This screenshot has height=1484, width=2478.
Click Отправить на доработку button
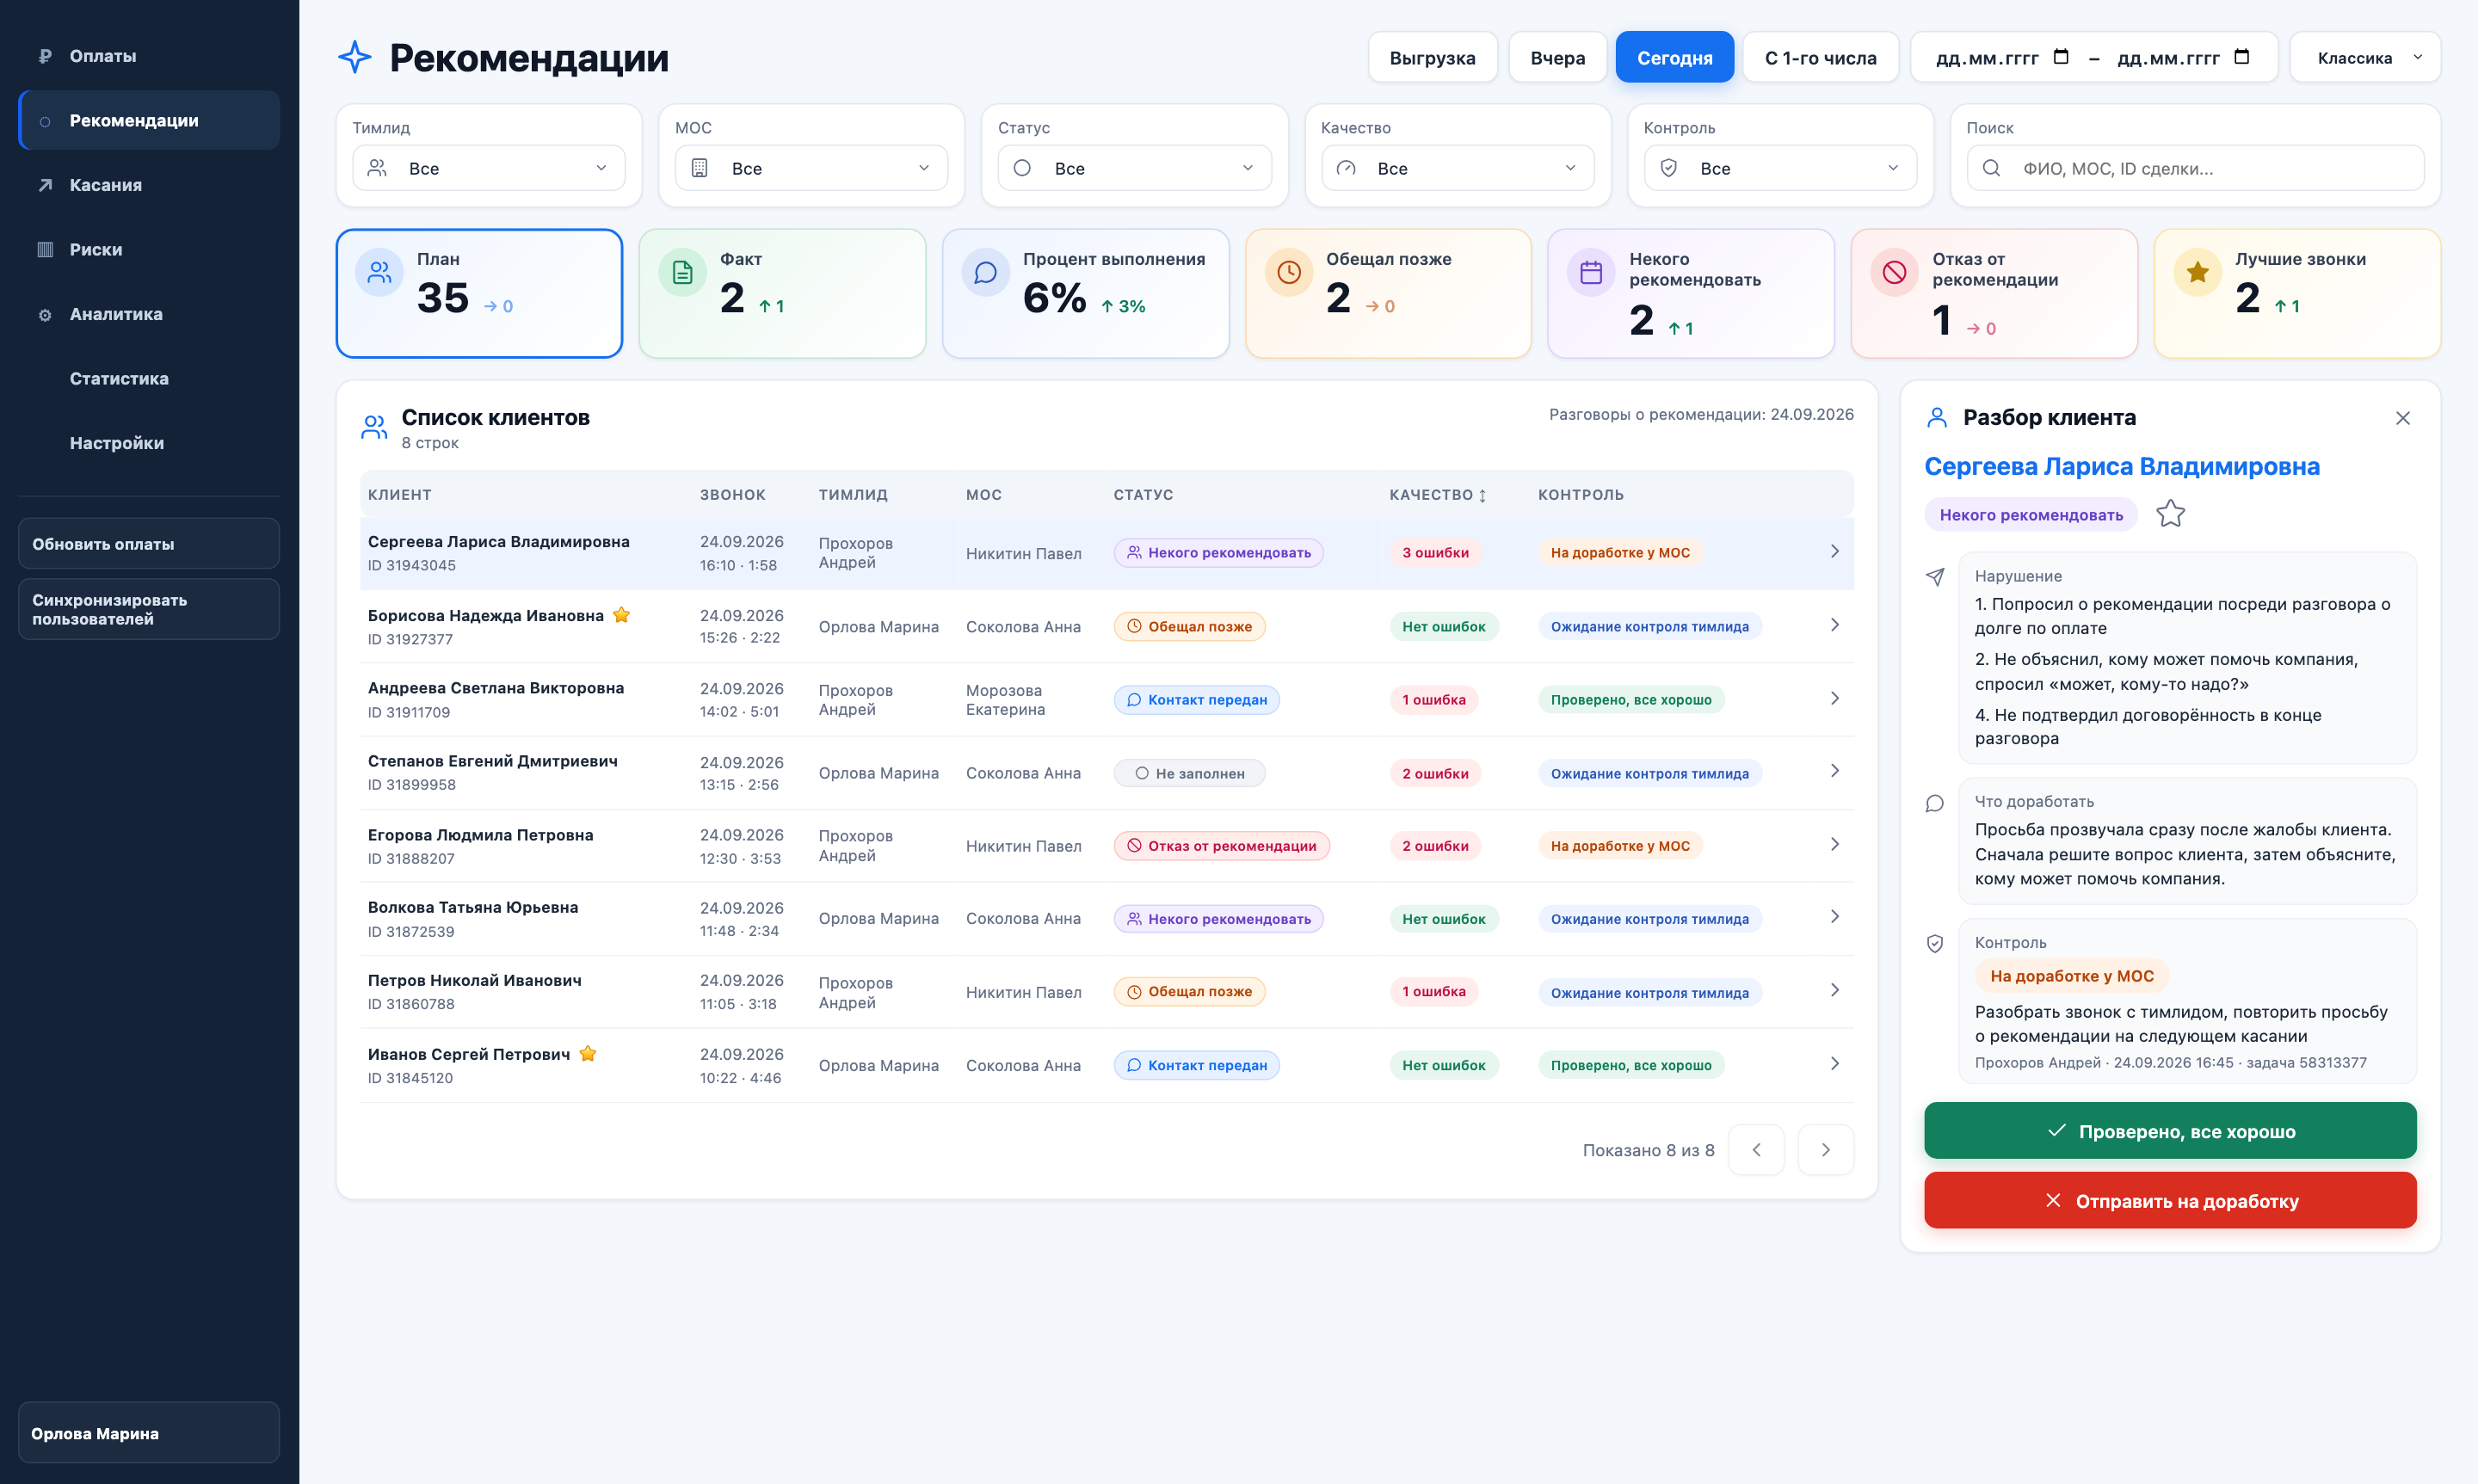(2170, 1200)
